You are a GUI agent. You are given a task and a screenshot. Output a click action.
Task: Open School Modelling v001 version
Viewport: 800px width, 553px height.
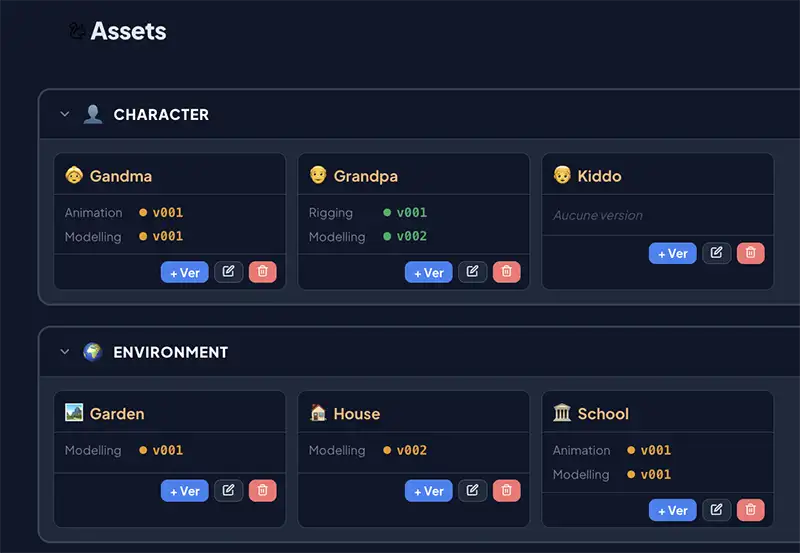pyautogui.click(x=655, y=475)
